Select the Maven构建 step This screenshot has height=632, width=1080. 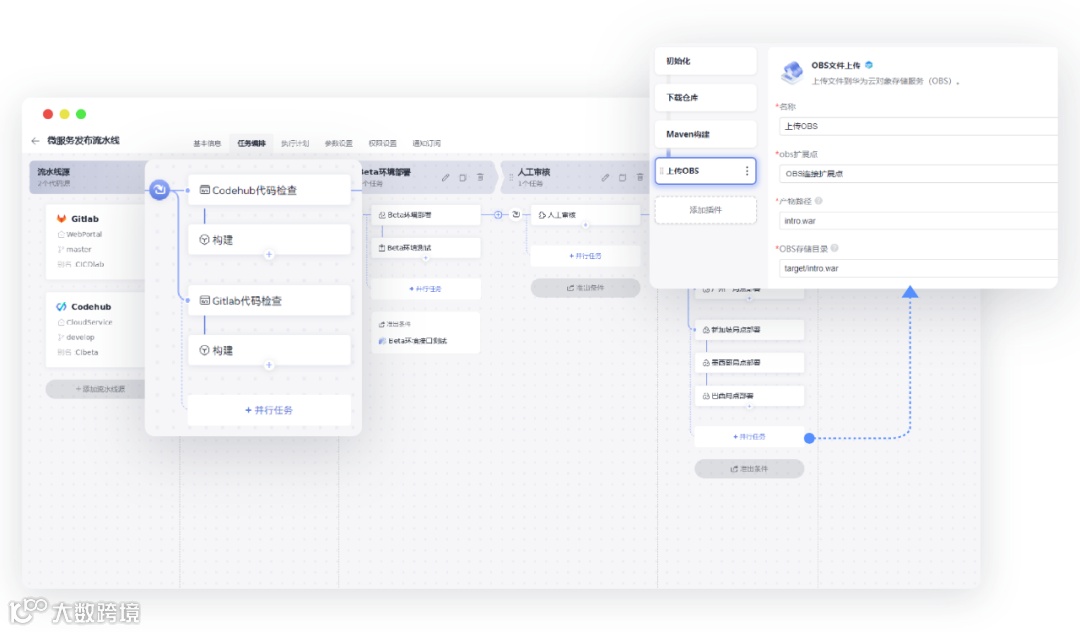pyautogui.click(x=706, y=134)
